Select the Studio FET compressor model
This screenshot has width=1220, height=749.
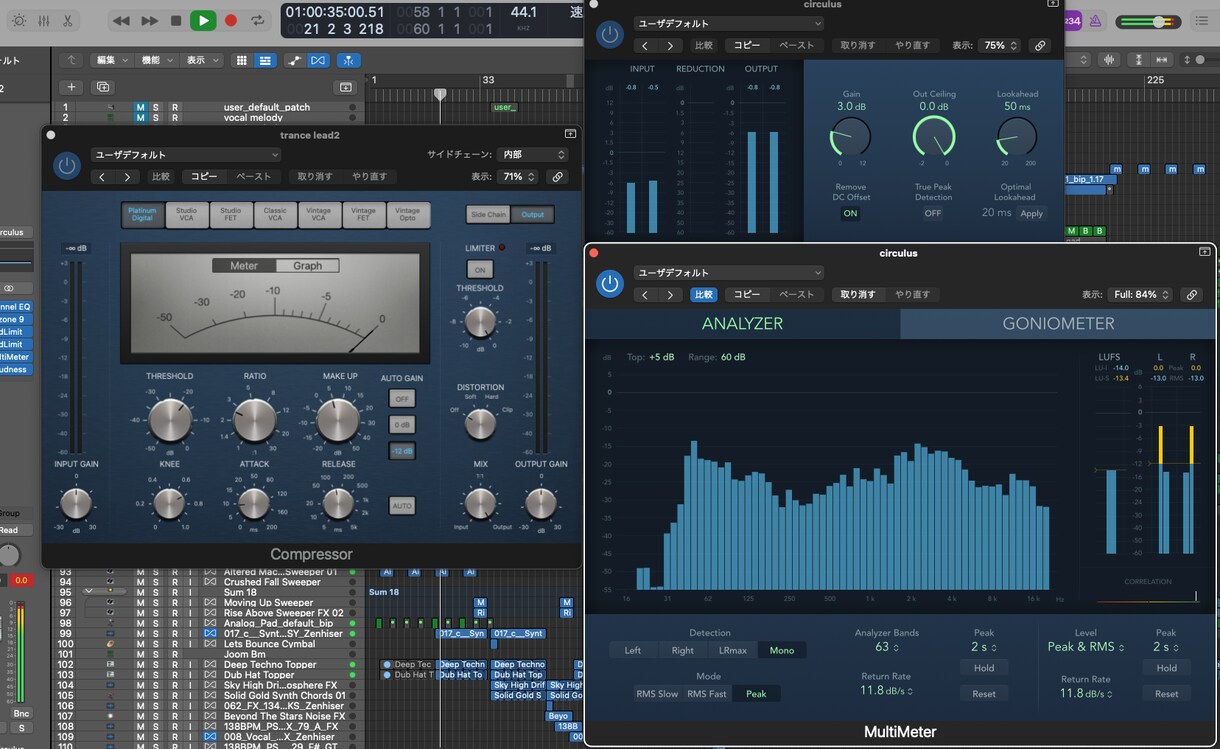click(231, 215)
